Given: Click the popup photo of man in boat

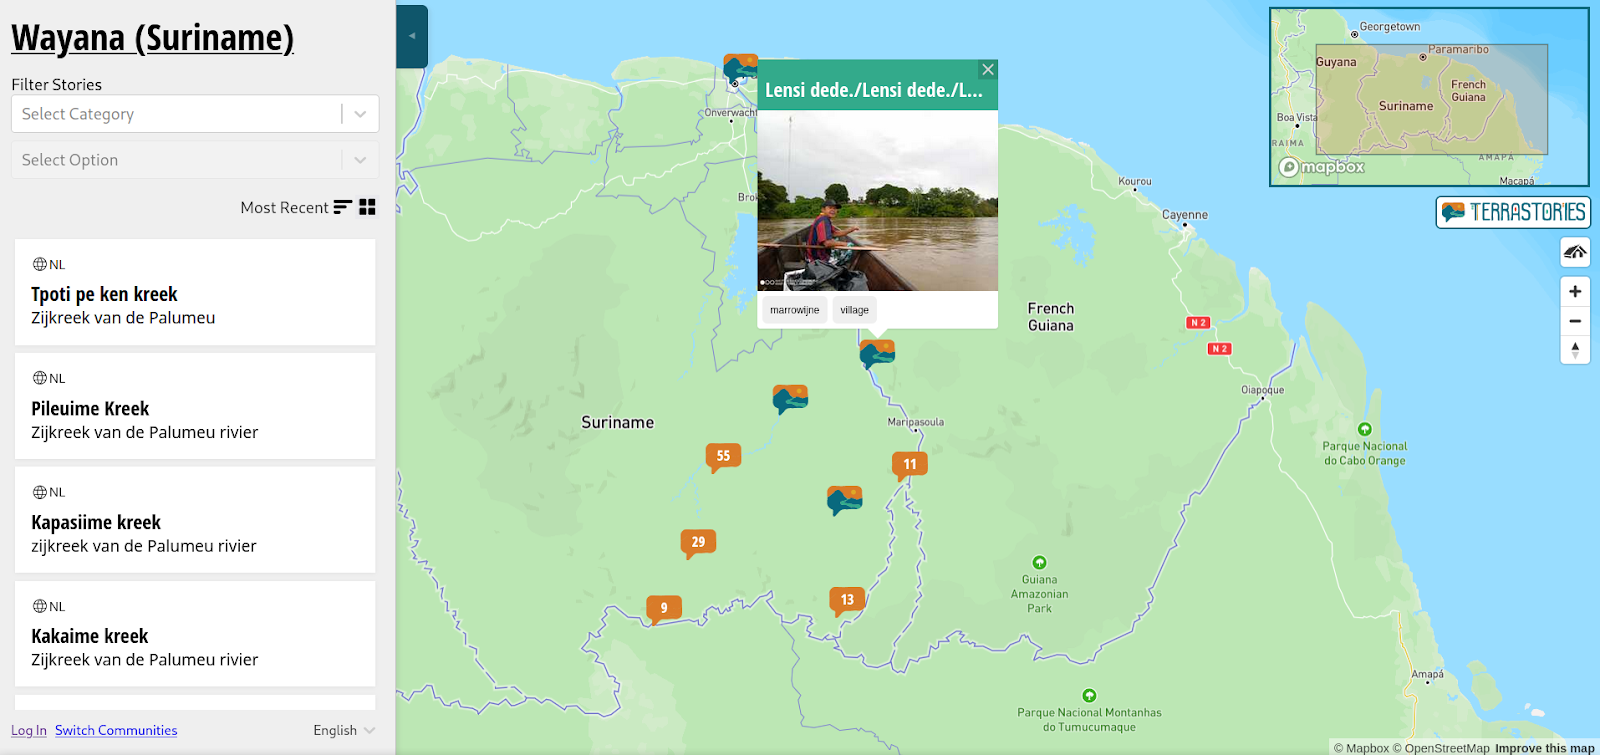Looking at the screenshot, I should point(877,200).
